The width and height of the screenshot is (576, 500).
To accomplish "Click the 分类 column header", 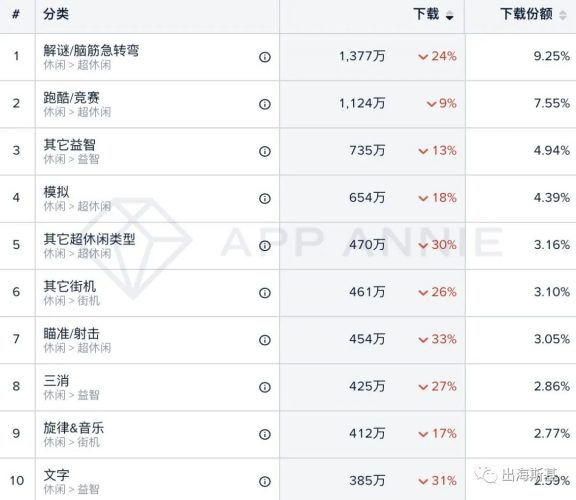I will coord(56,14).
